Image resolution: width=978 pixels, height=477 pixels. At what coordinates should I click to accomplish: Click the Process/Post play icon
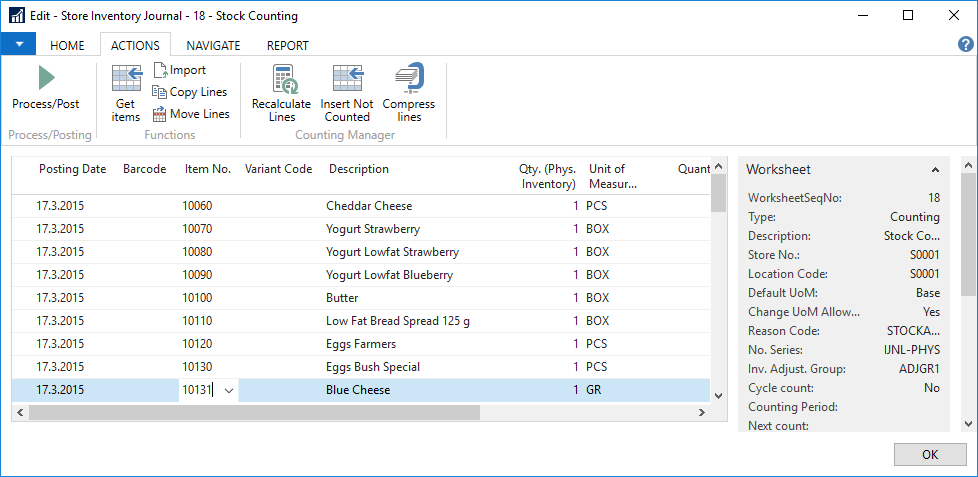[45, 78]
